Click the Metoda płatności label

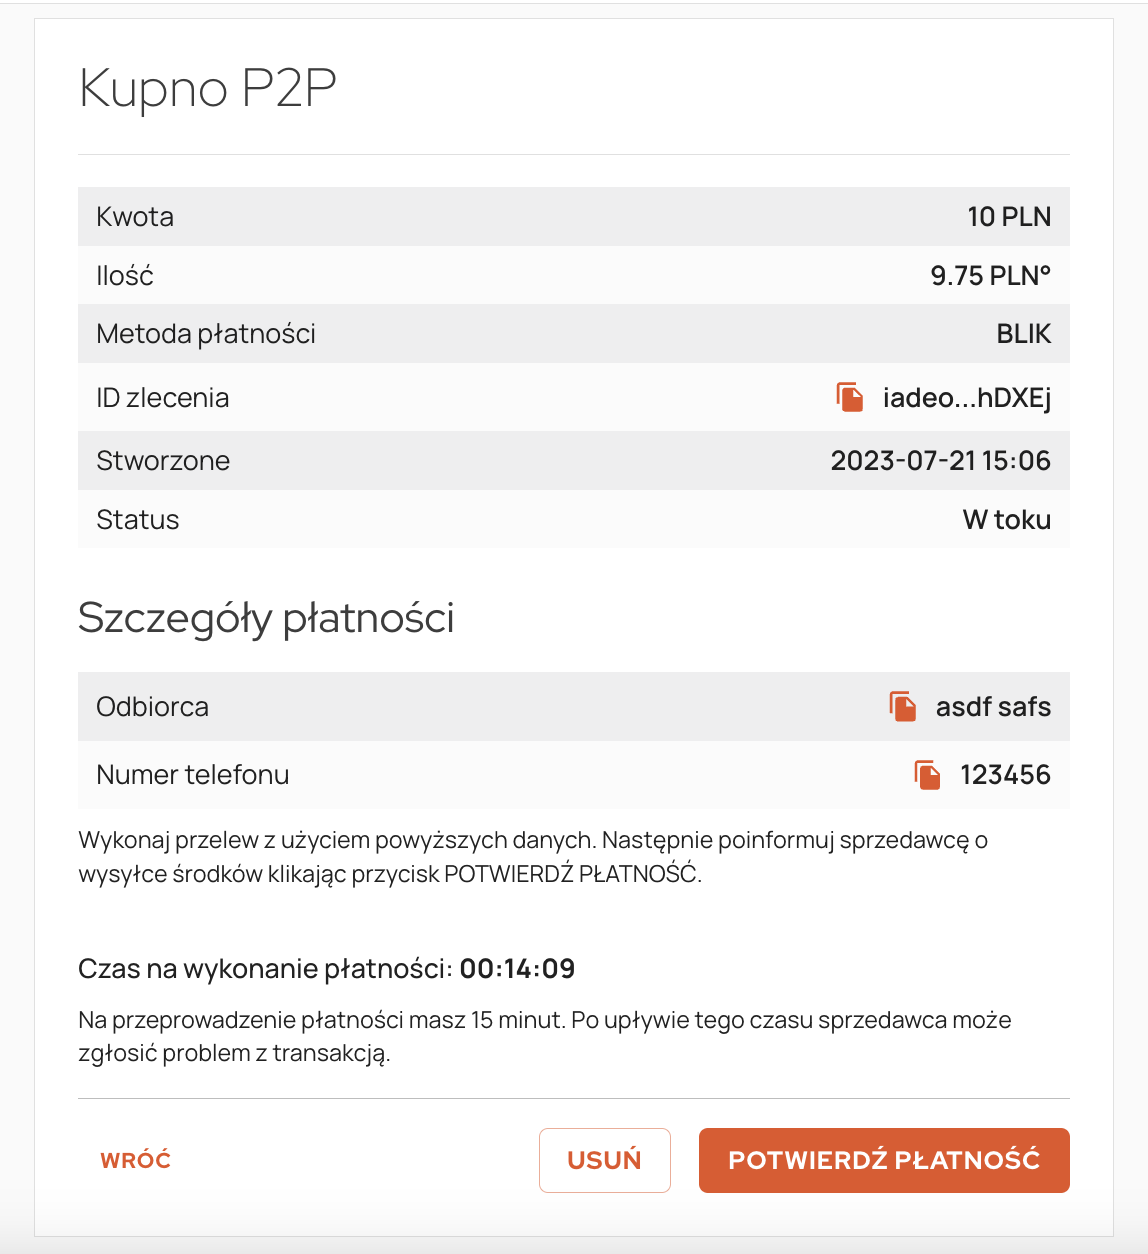coord(206,334)
